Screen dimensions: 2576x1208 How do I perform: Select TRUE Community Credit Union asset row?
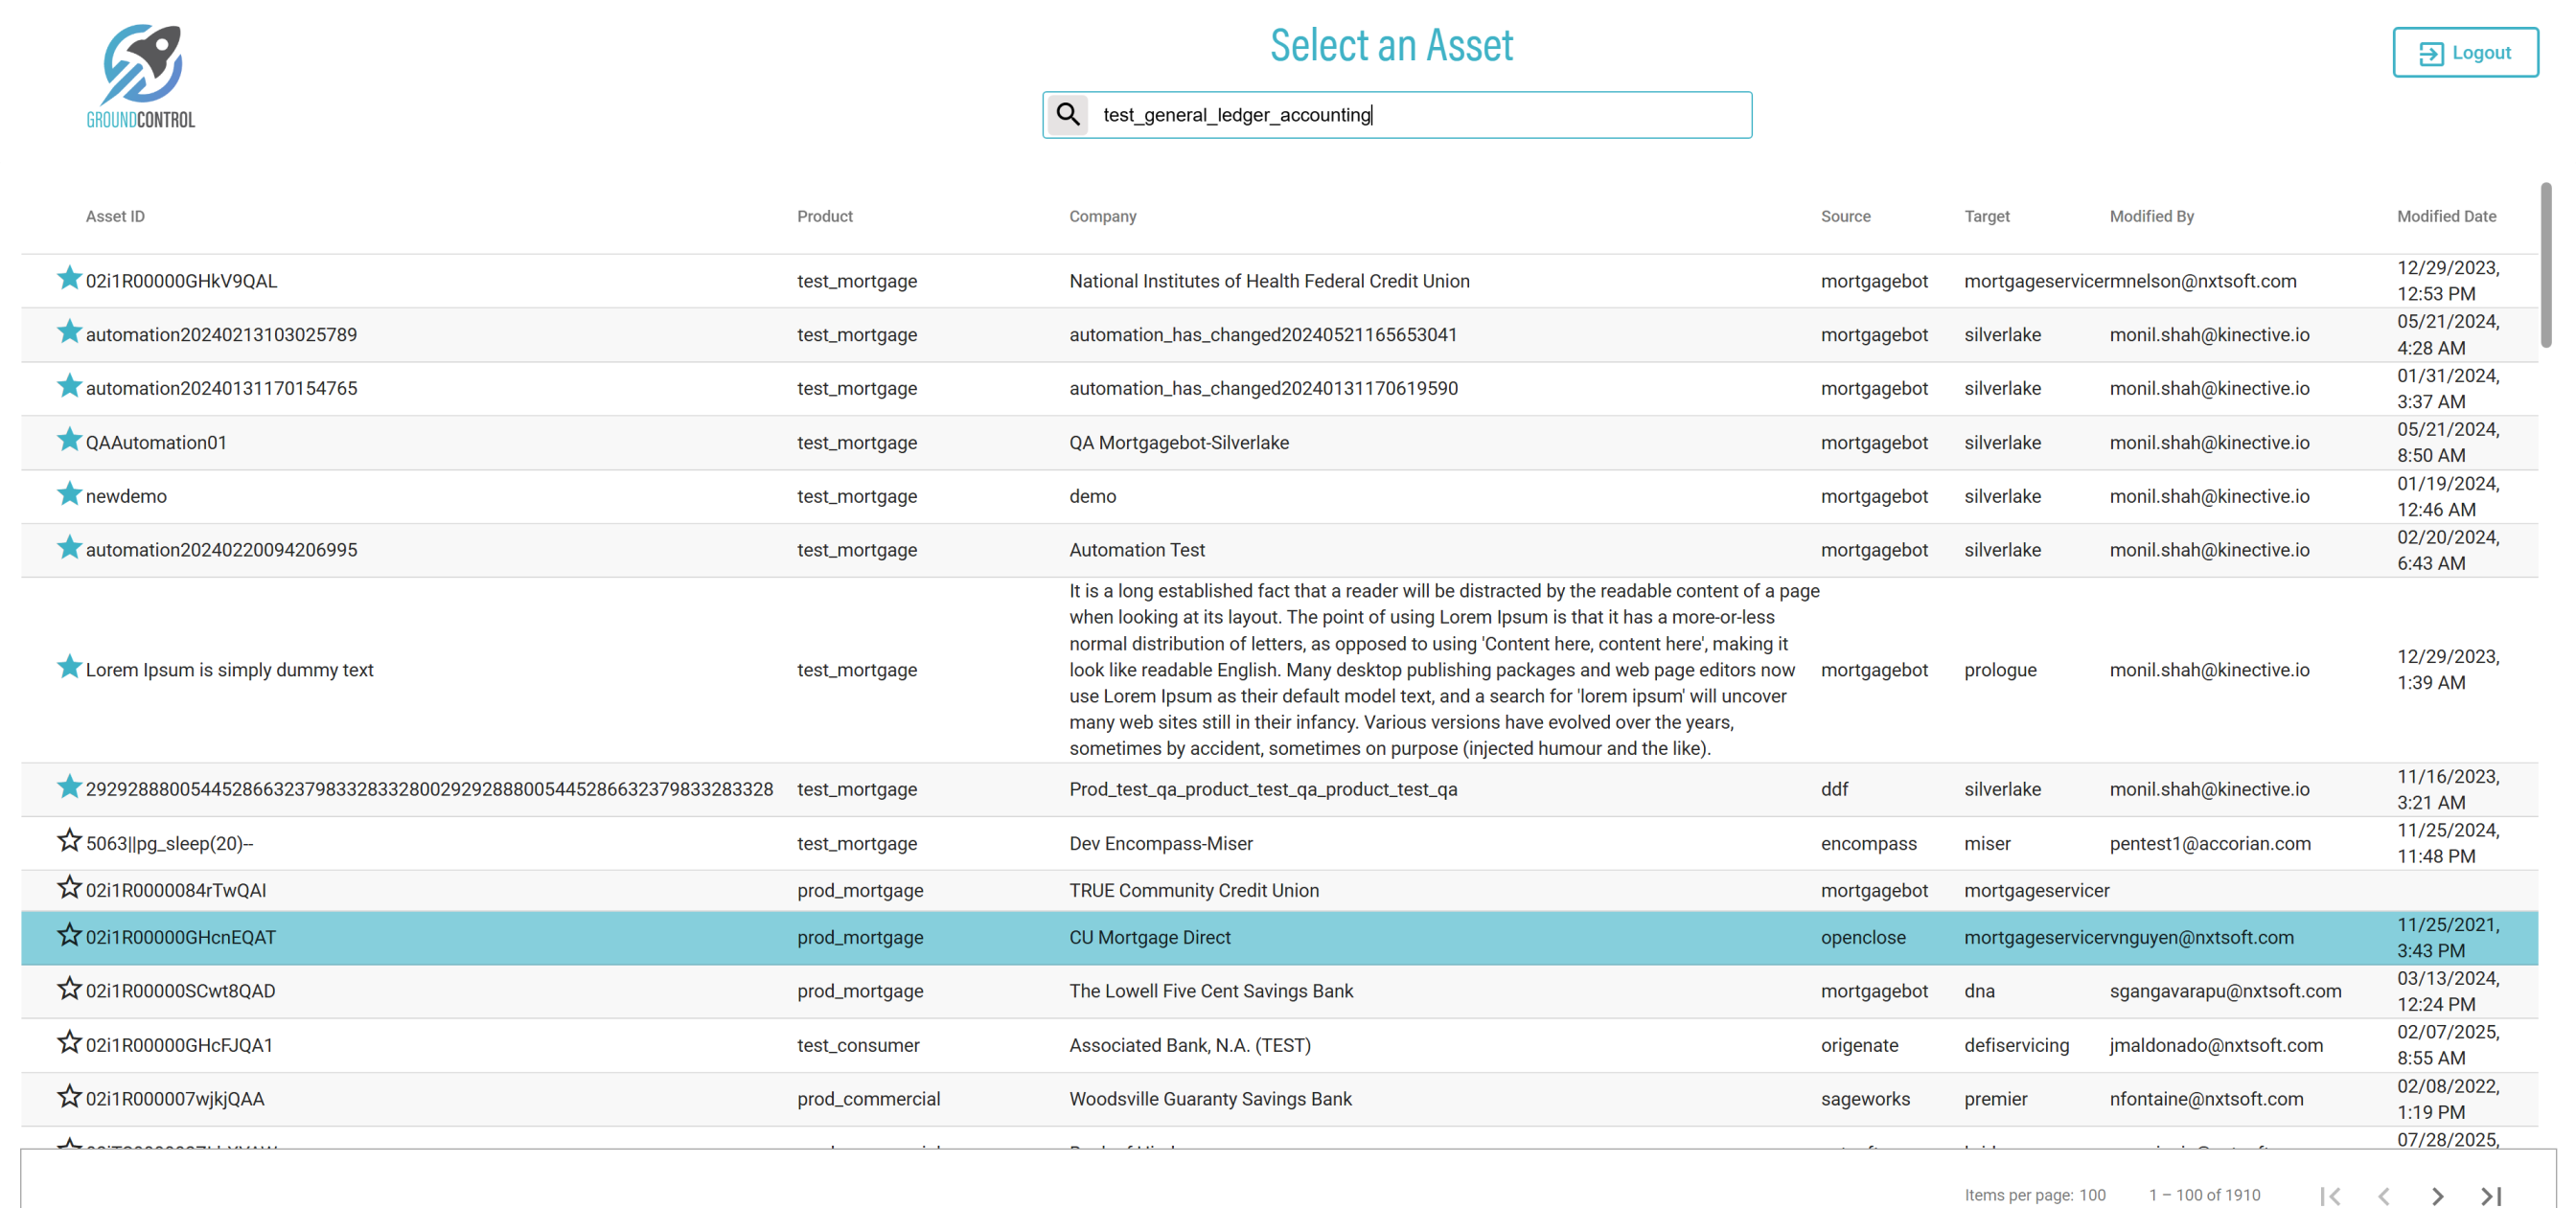click(1193, 890)
